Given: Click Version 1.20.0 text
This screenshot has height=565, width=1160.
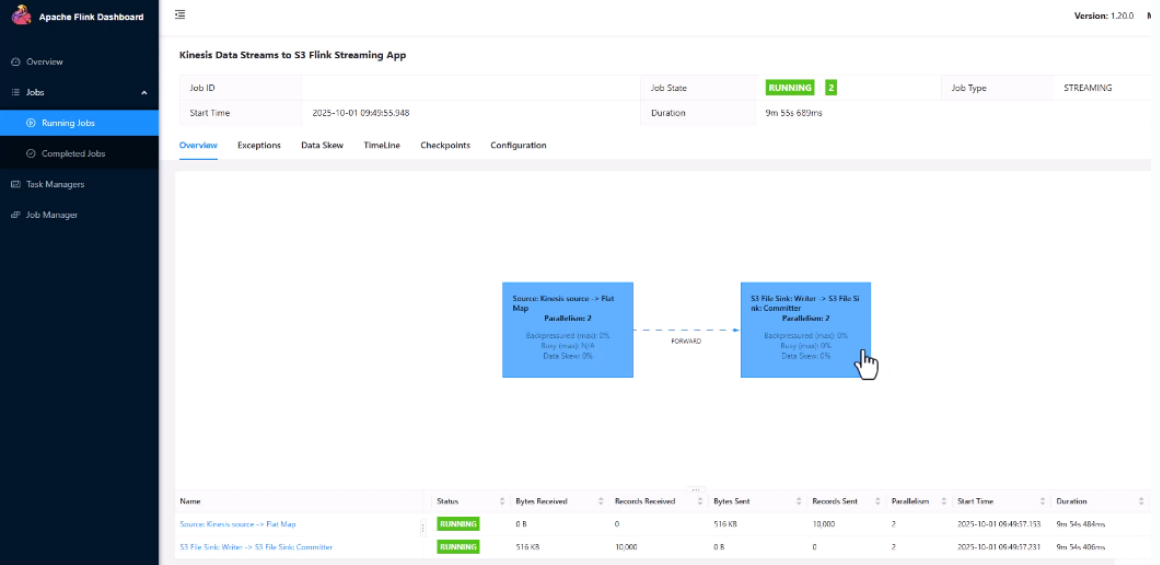Looking at the screenshot, I should pos(1104,16).
